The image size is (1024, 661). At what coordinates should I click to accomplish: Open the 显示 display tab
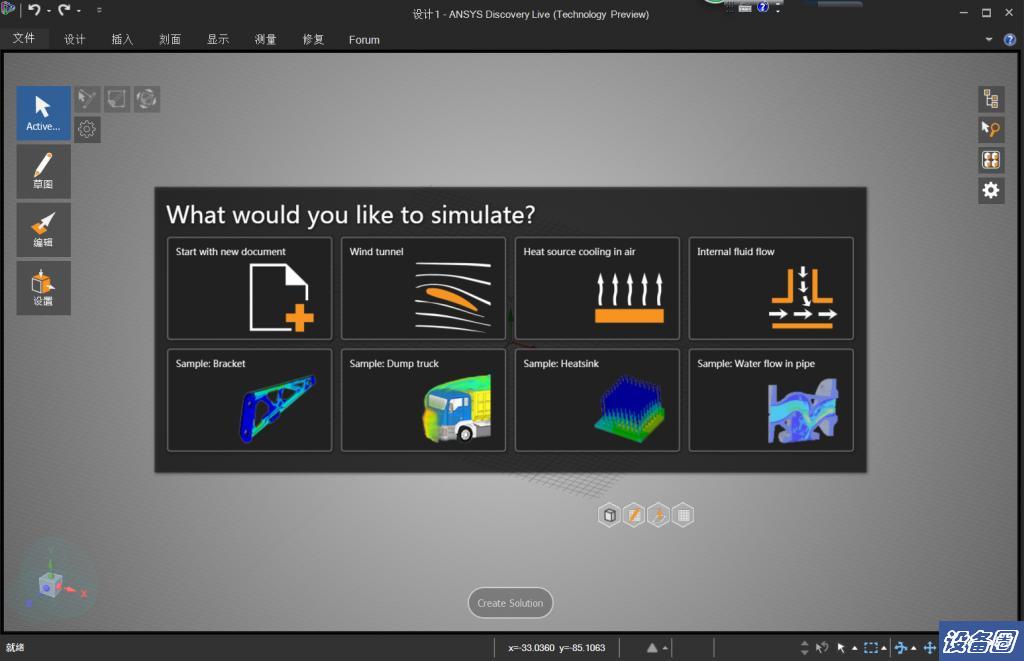pos(217,39)
